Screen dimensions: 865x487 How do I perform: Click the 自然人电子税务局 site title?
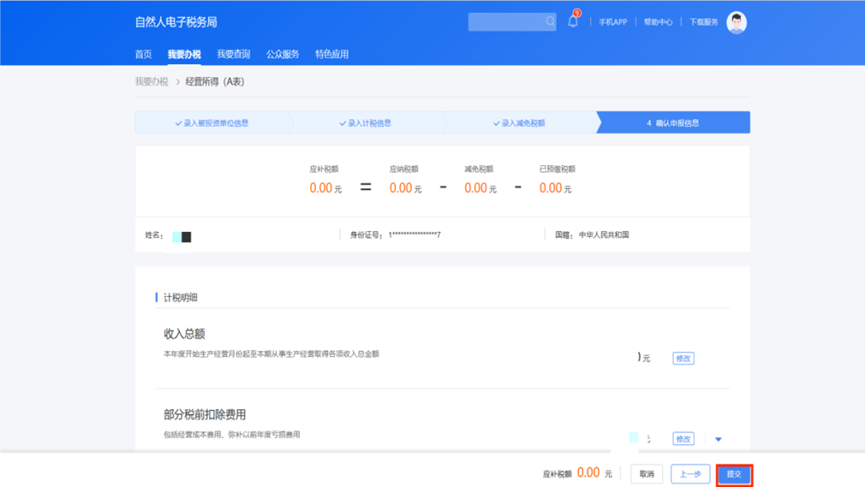(176, 21)
